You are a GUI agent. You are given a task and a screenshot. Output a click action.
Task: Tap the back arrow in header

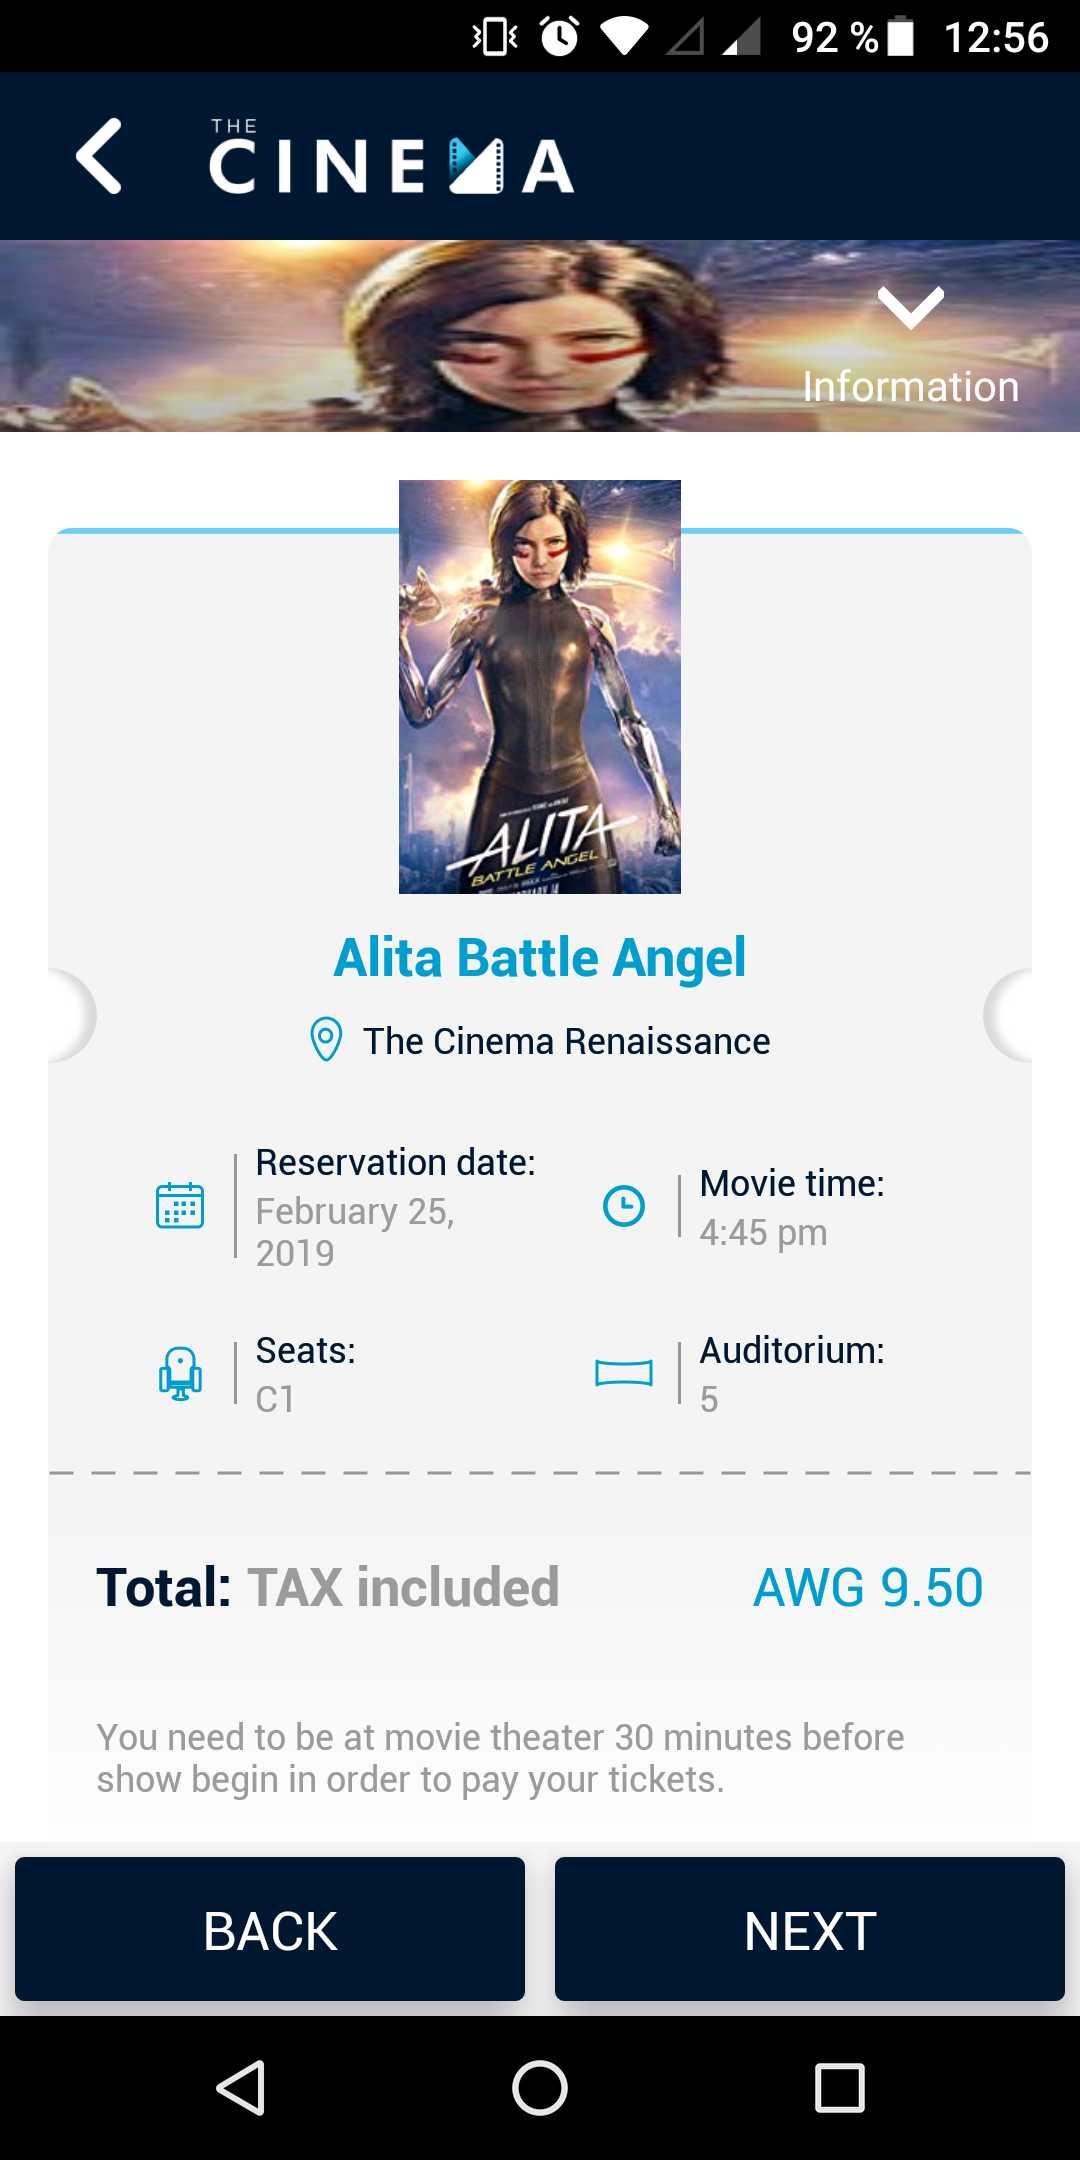click(99, 156)
